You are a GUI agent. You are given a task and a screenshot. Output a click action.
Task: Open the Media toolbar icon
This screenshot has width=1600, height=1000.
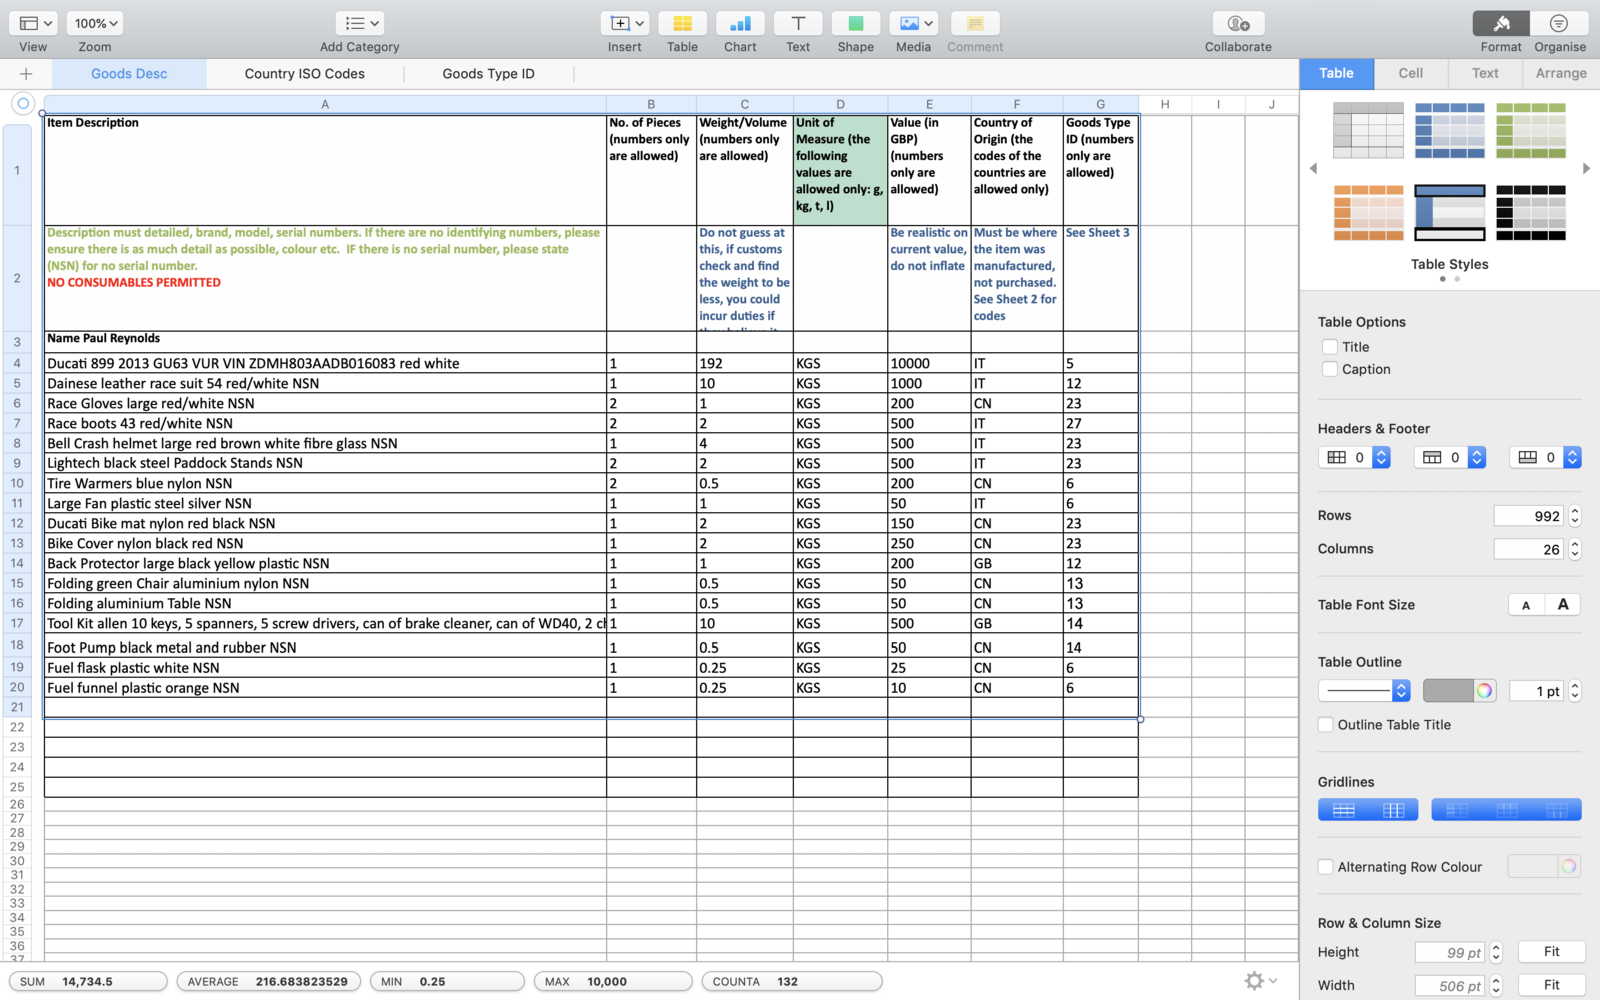(x=913, y=24)
